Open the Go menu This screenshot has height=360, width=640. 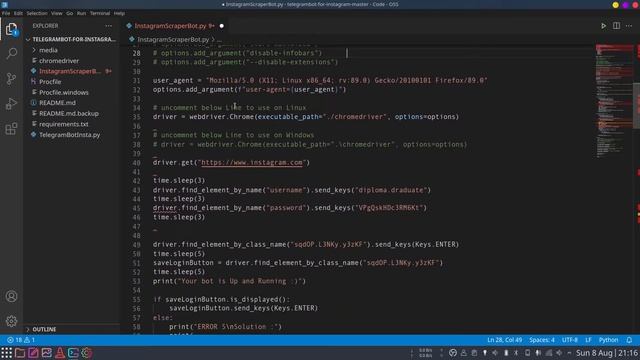[x=70, y=13]
